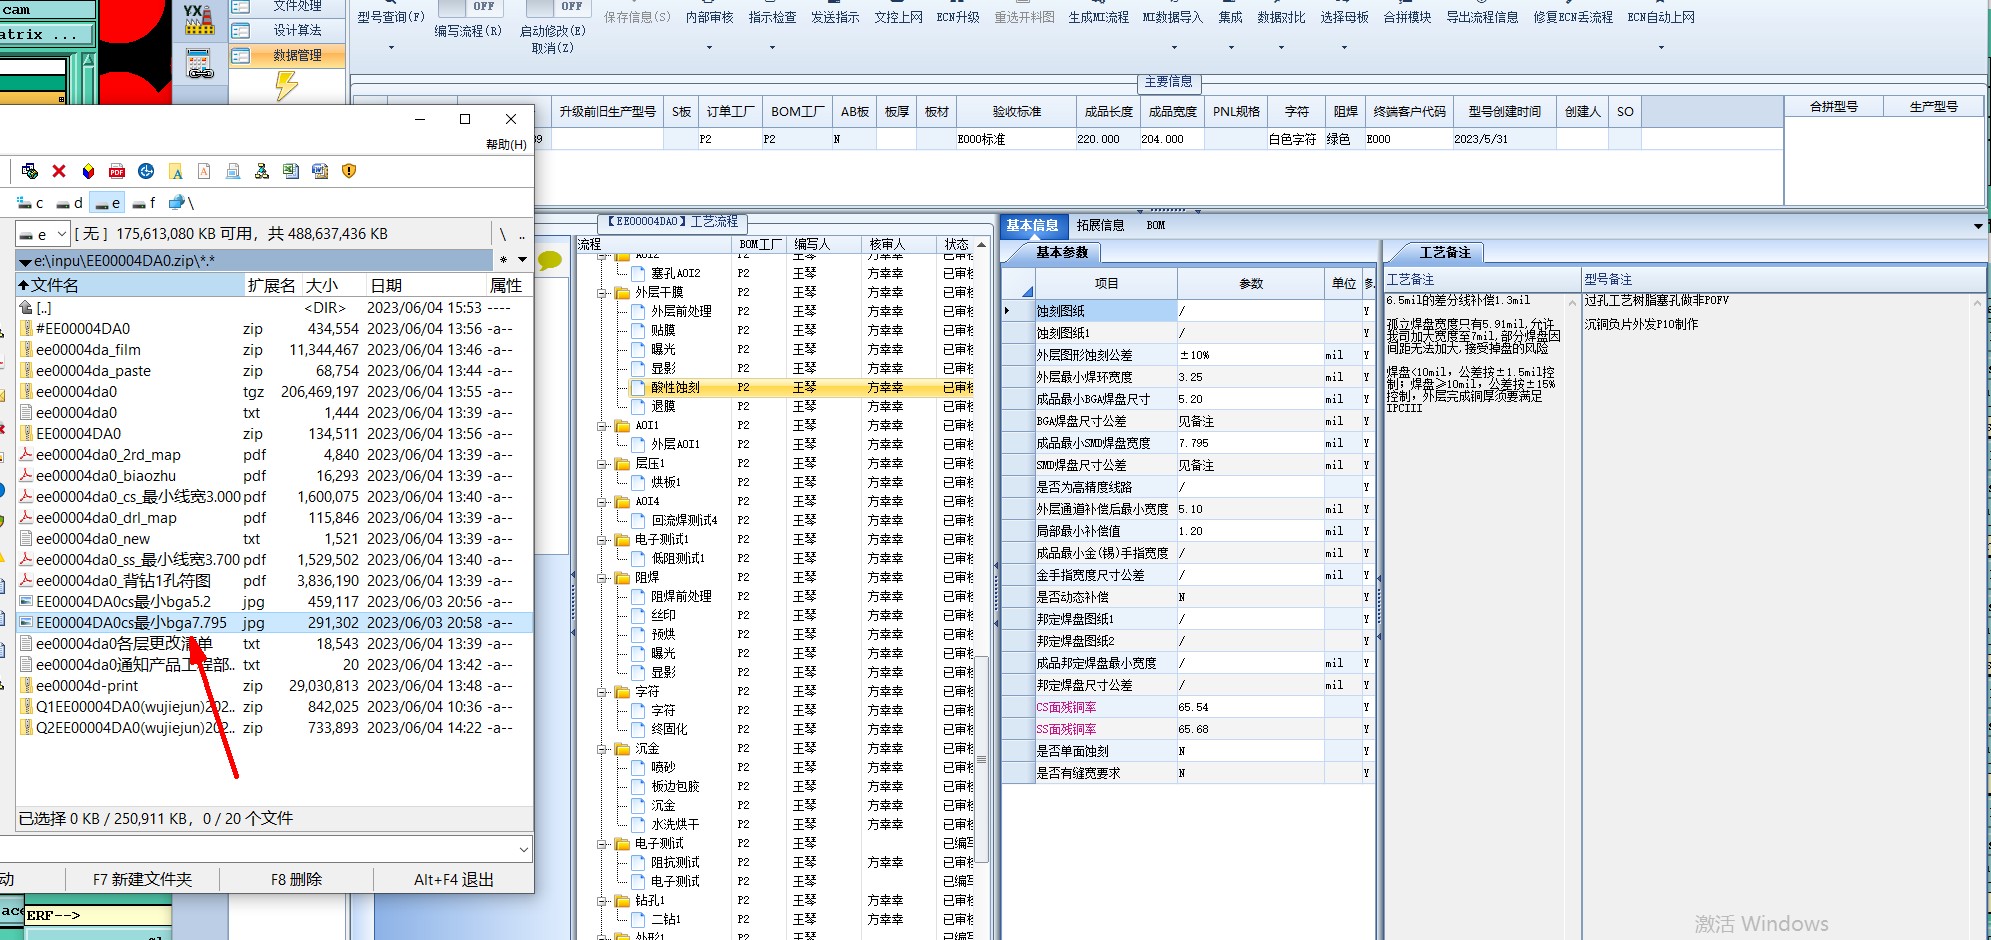Click the 工艺备注 panel header tab
This screenshot has width=1991, height=940.
coord(1444,252)
